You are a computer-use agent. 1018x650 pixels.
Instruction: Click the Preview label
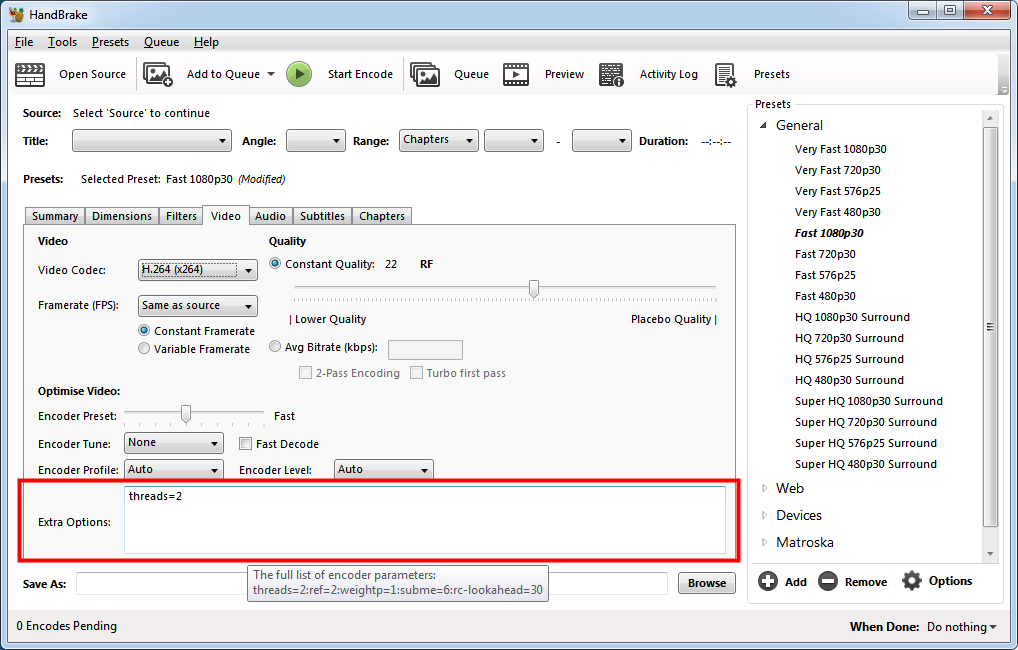(564, 74)
